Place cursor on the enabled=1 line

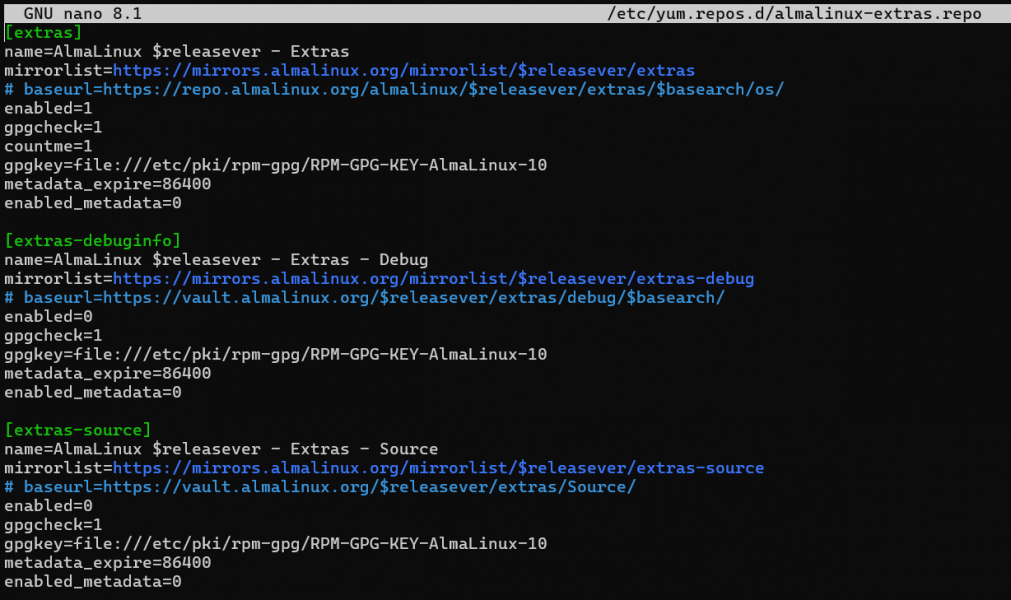tap(48, 108)
